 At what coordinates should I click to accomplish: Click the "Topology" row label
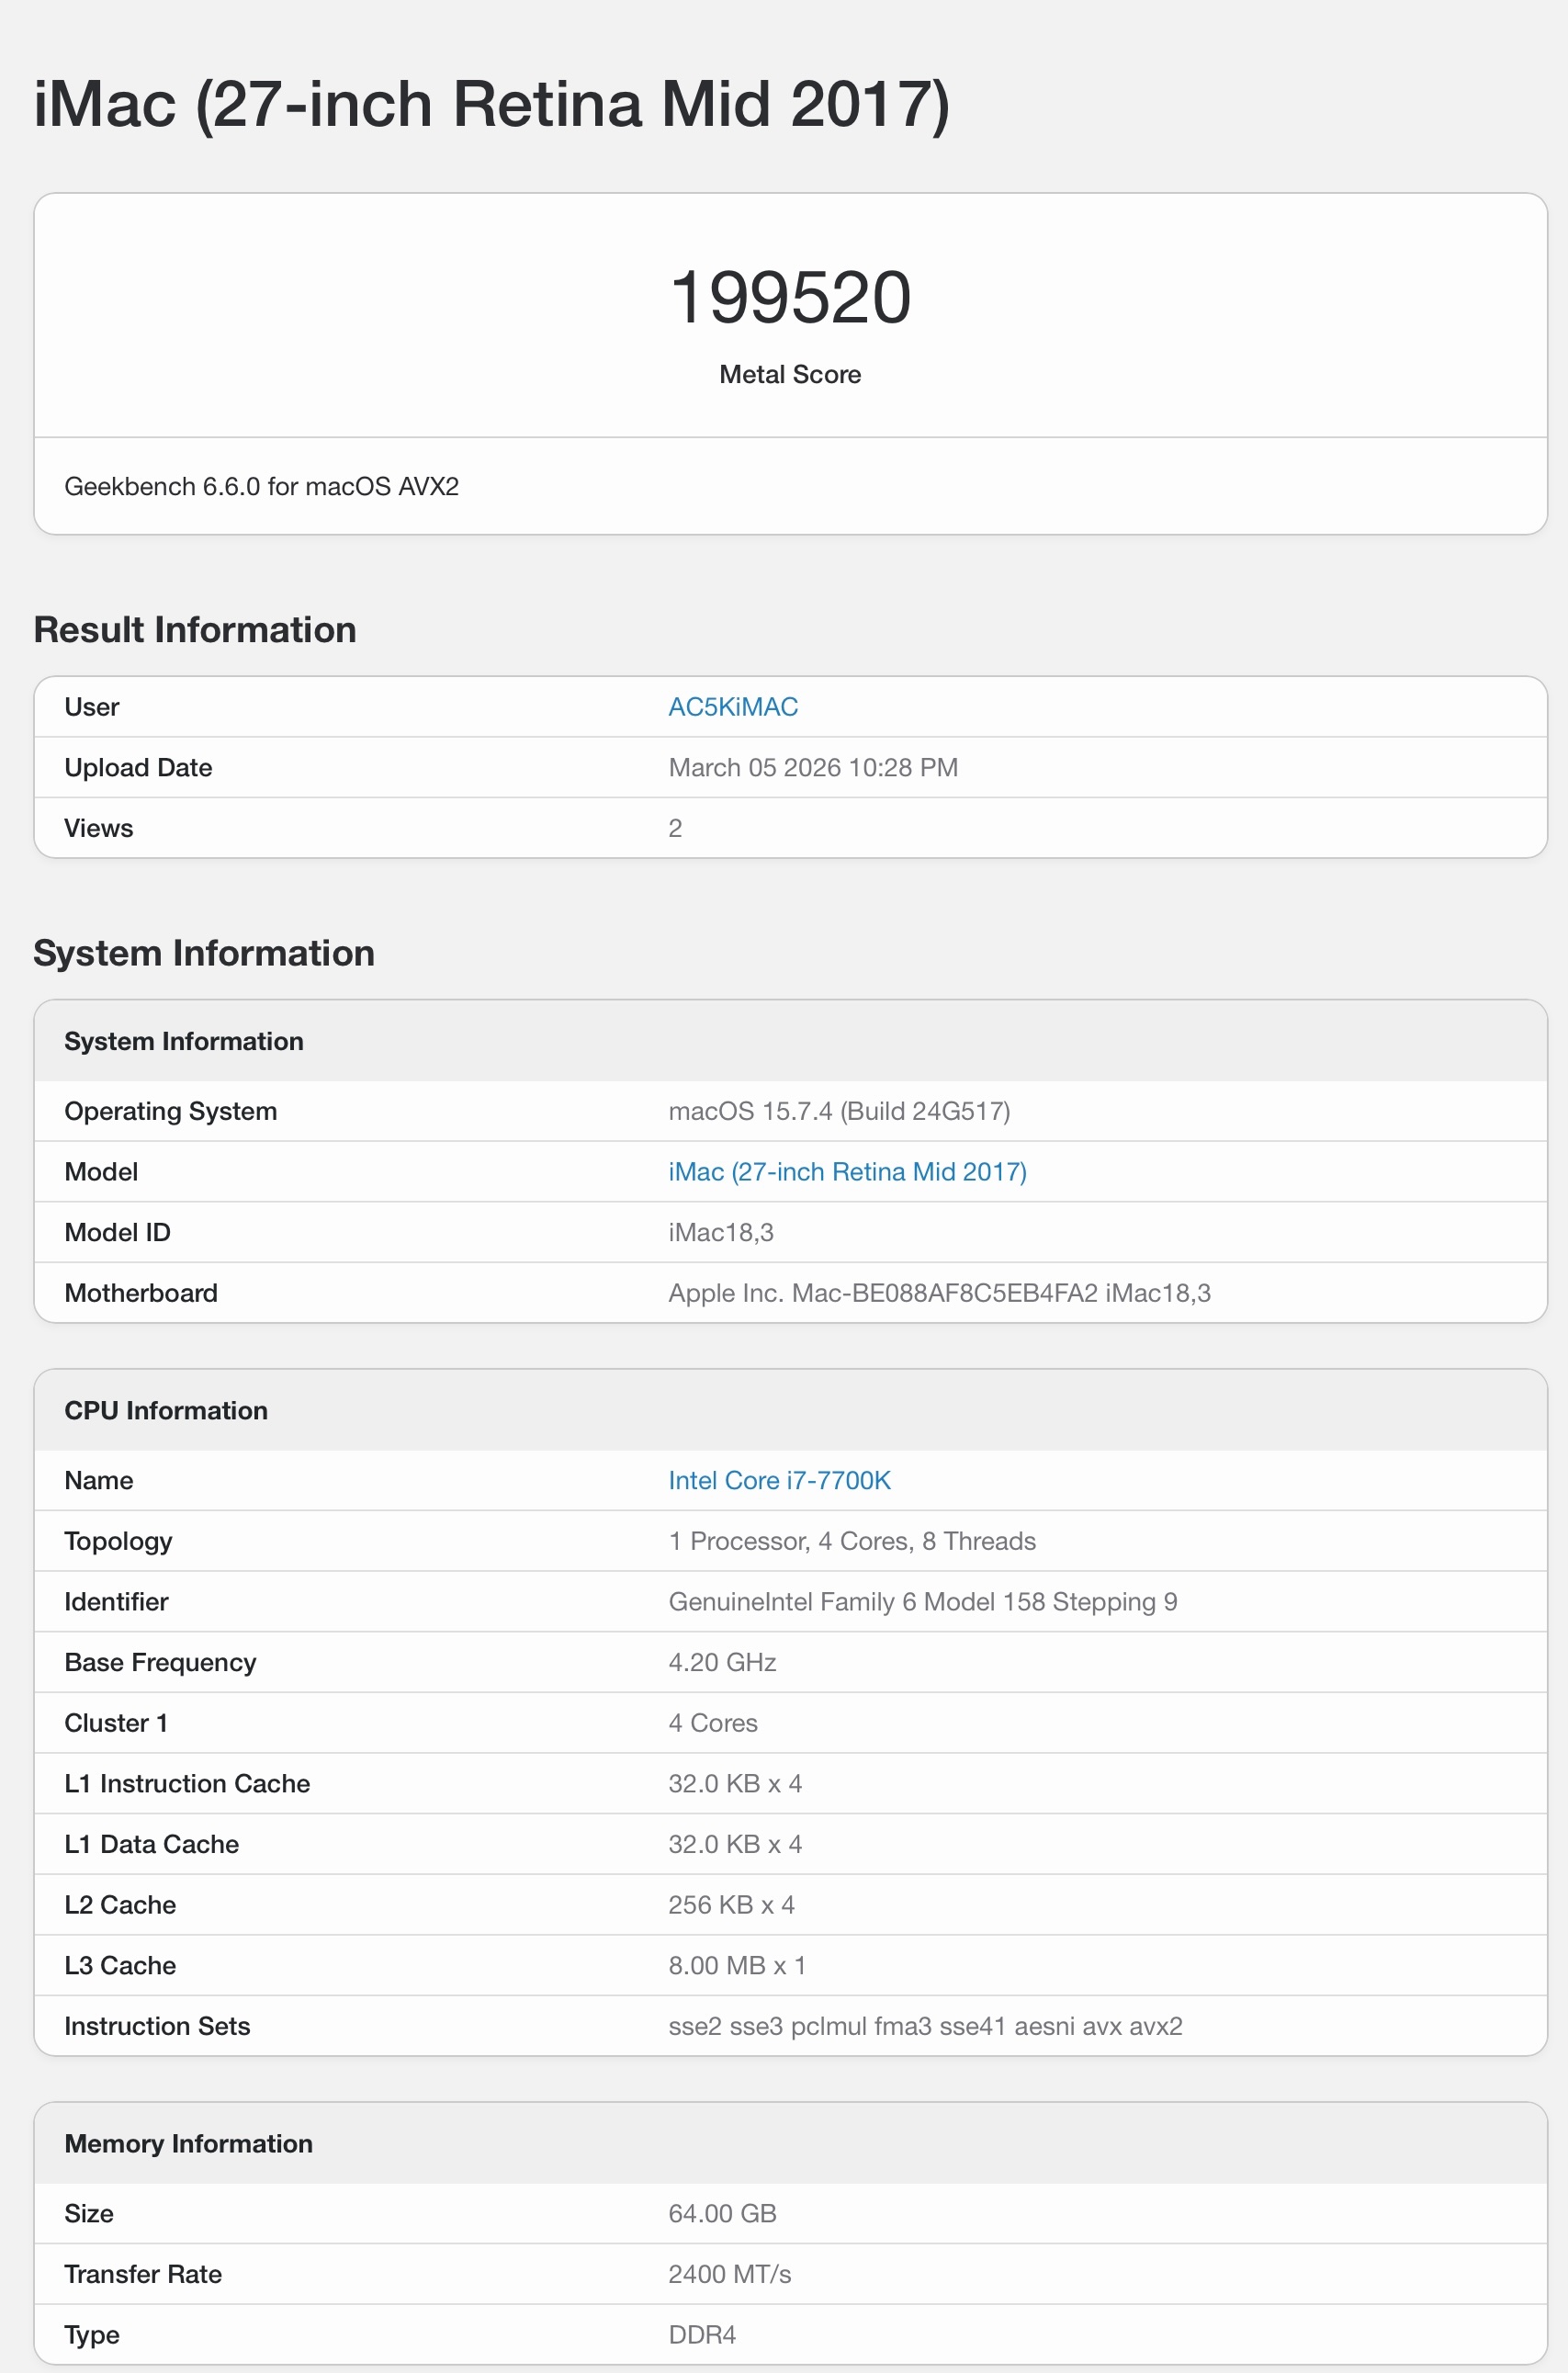119,1542
